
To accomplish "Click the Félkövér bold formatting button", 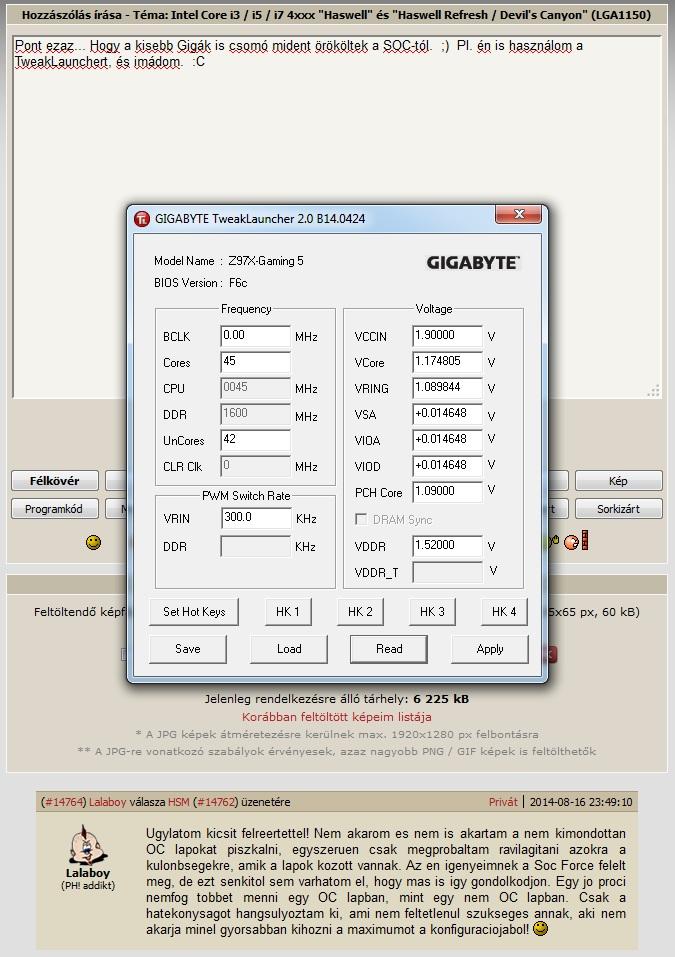I will coord(54,481).
